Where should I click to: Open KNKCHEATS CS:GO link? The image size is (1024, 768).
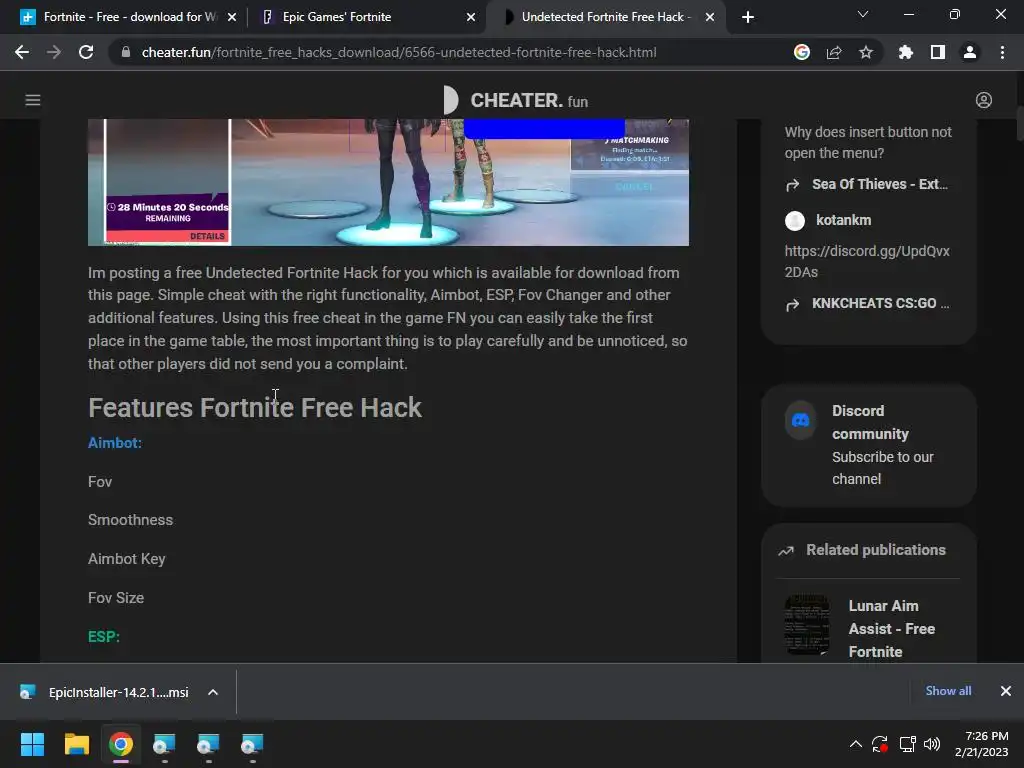pos(880,303)
